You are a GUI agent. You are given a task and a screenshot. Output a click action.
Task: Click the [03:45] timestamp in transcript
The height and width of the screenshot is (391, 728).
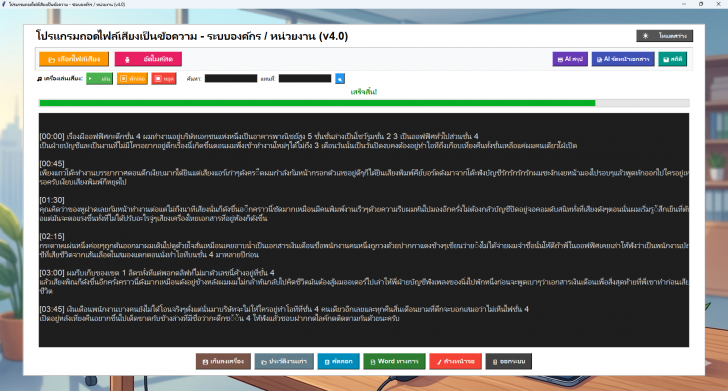(52, 309)
